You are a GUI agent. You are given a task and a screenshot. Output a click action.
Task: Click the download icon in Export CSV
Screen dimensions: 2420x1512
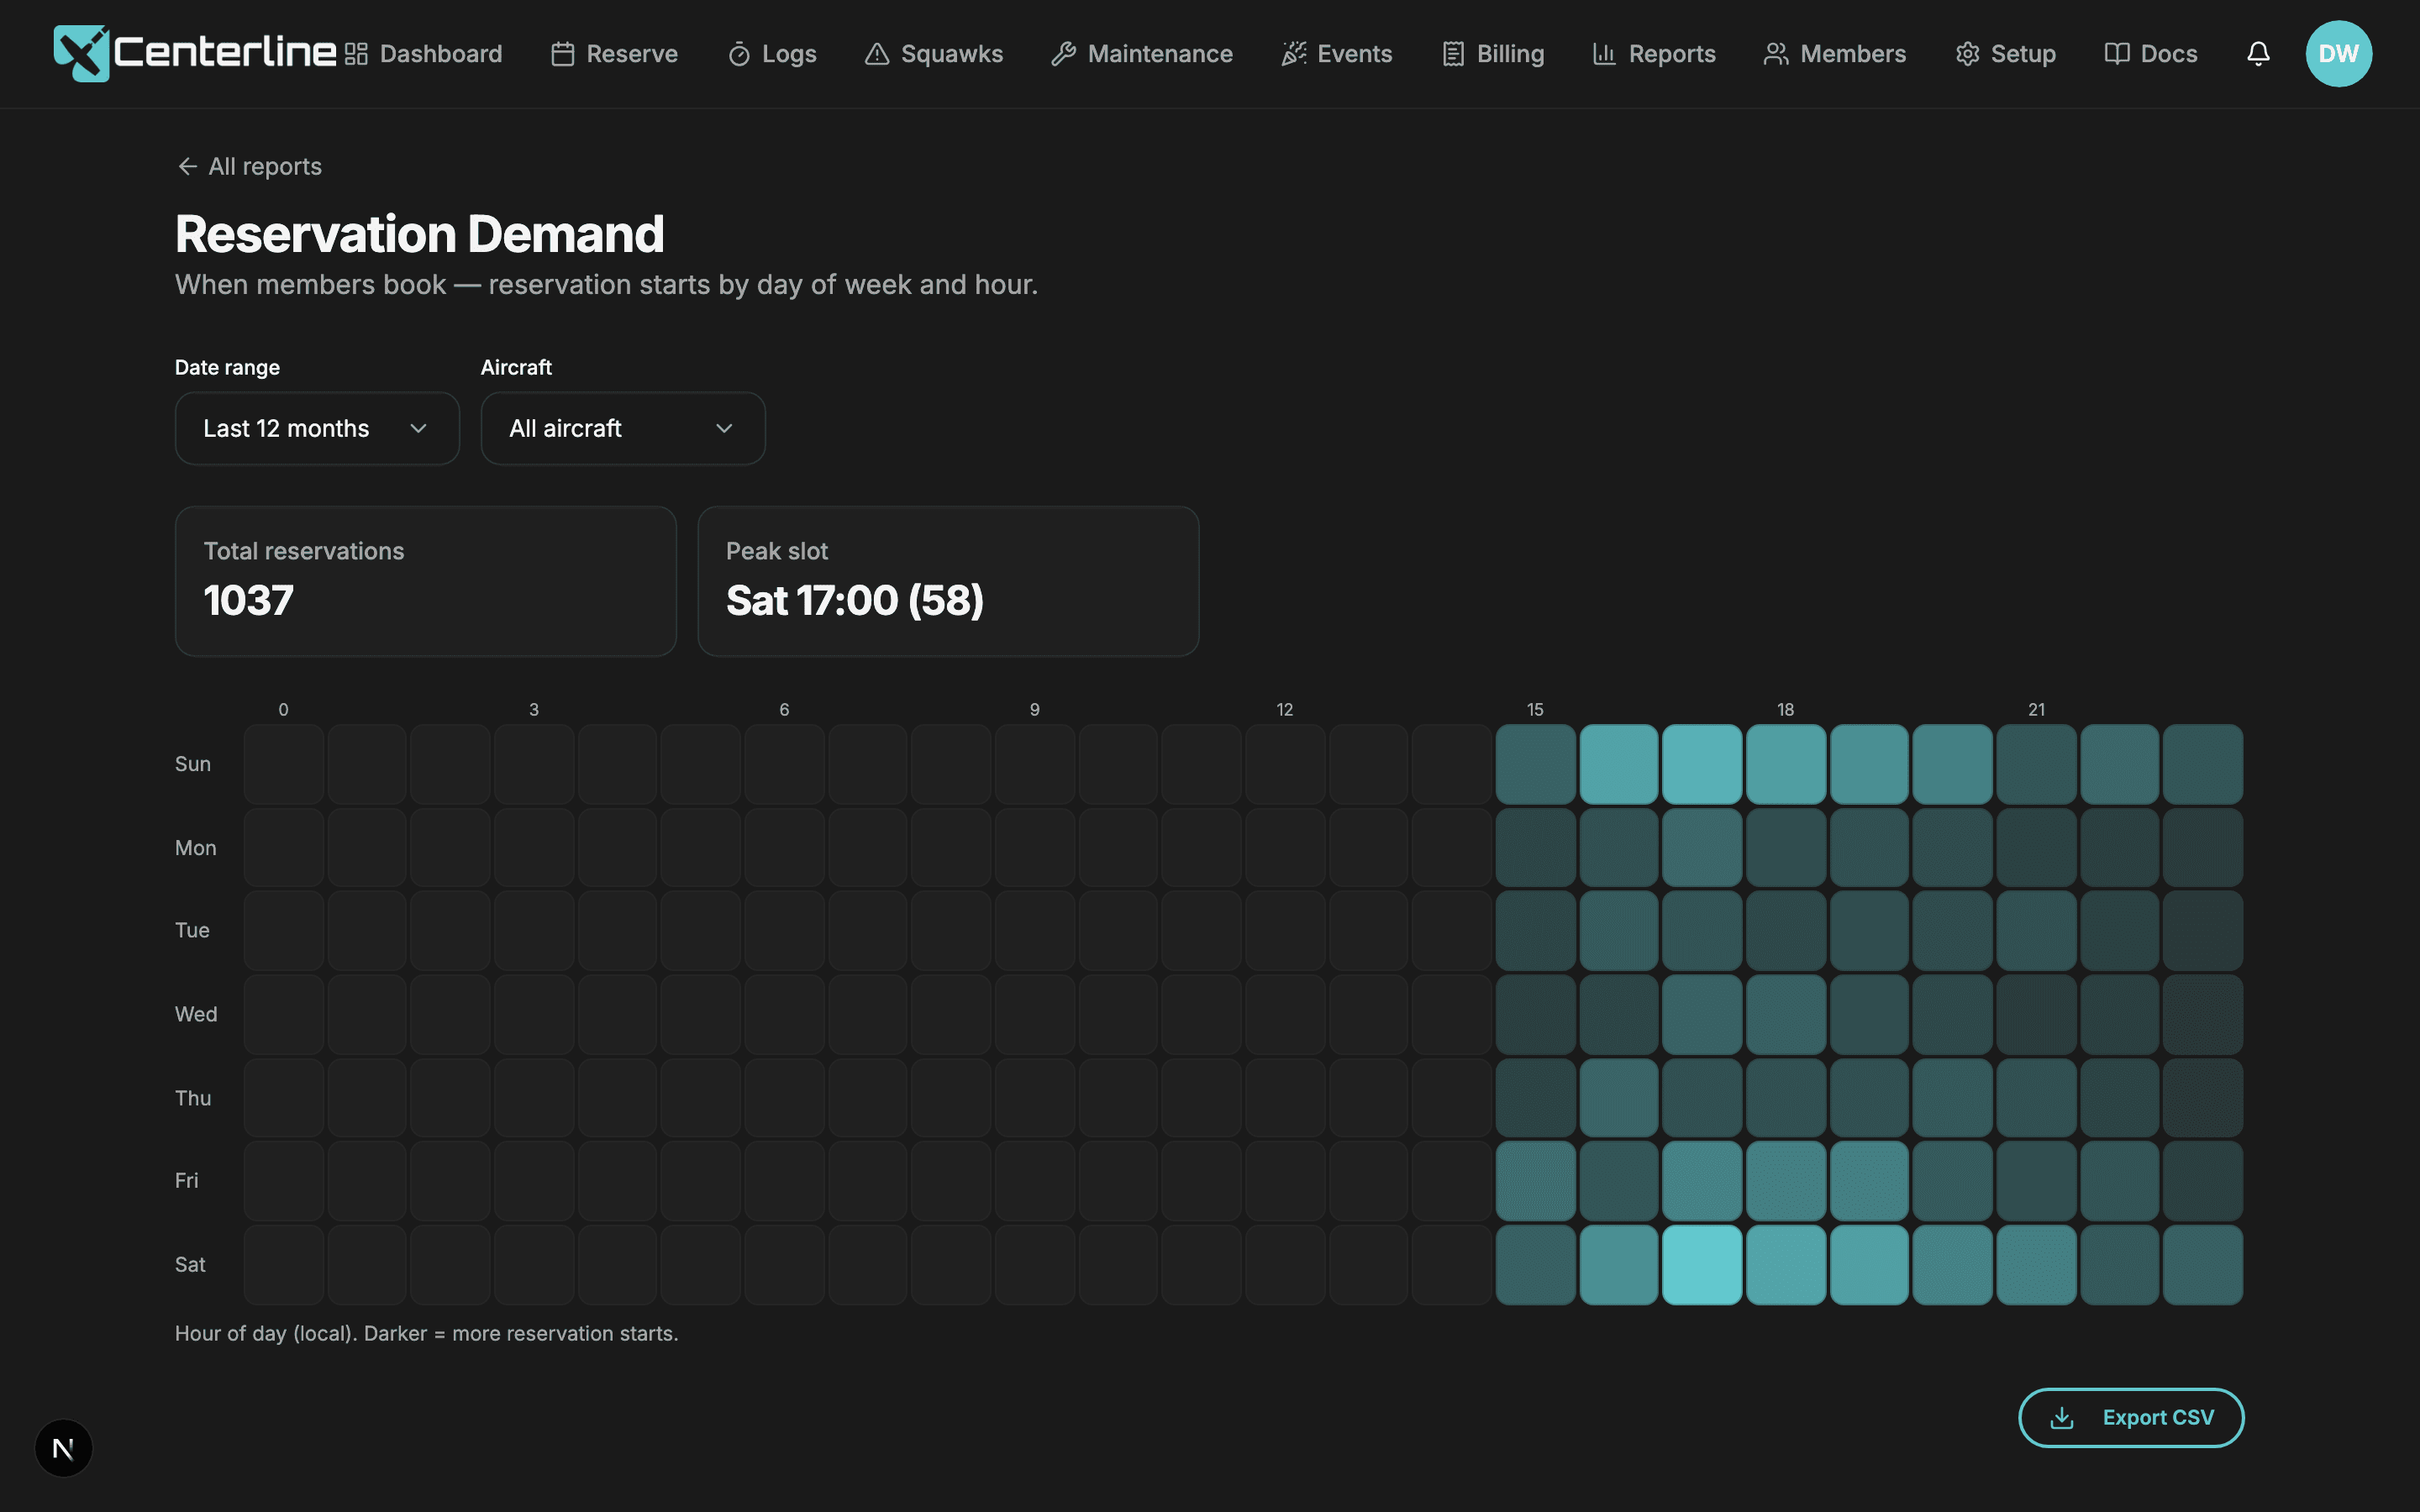(2062, 1417)
